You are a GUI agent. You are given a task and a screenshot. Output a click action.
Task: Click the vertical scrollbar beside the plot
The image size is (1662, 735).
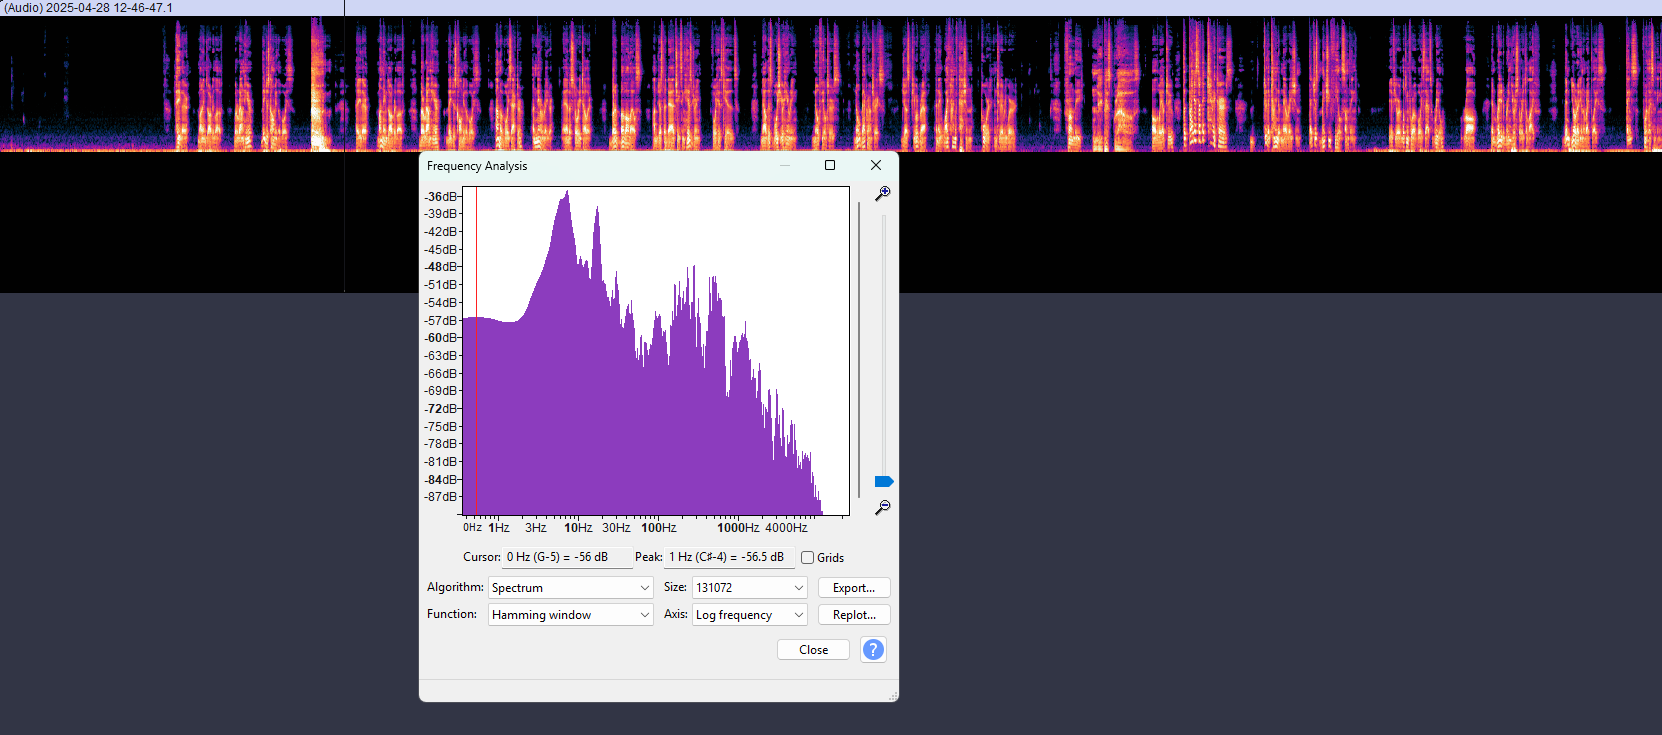(859, 350)
